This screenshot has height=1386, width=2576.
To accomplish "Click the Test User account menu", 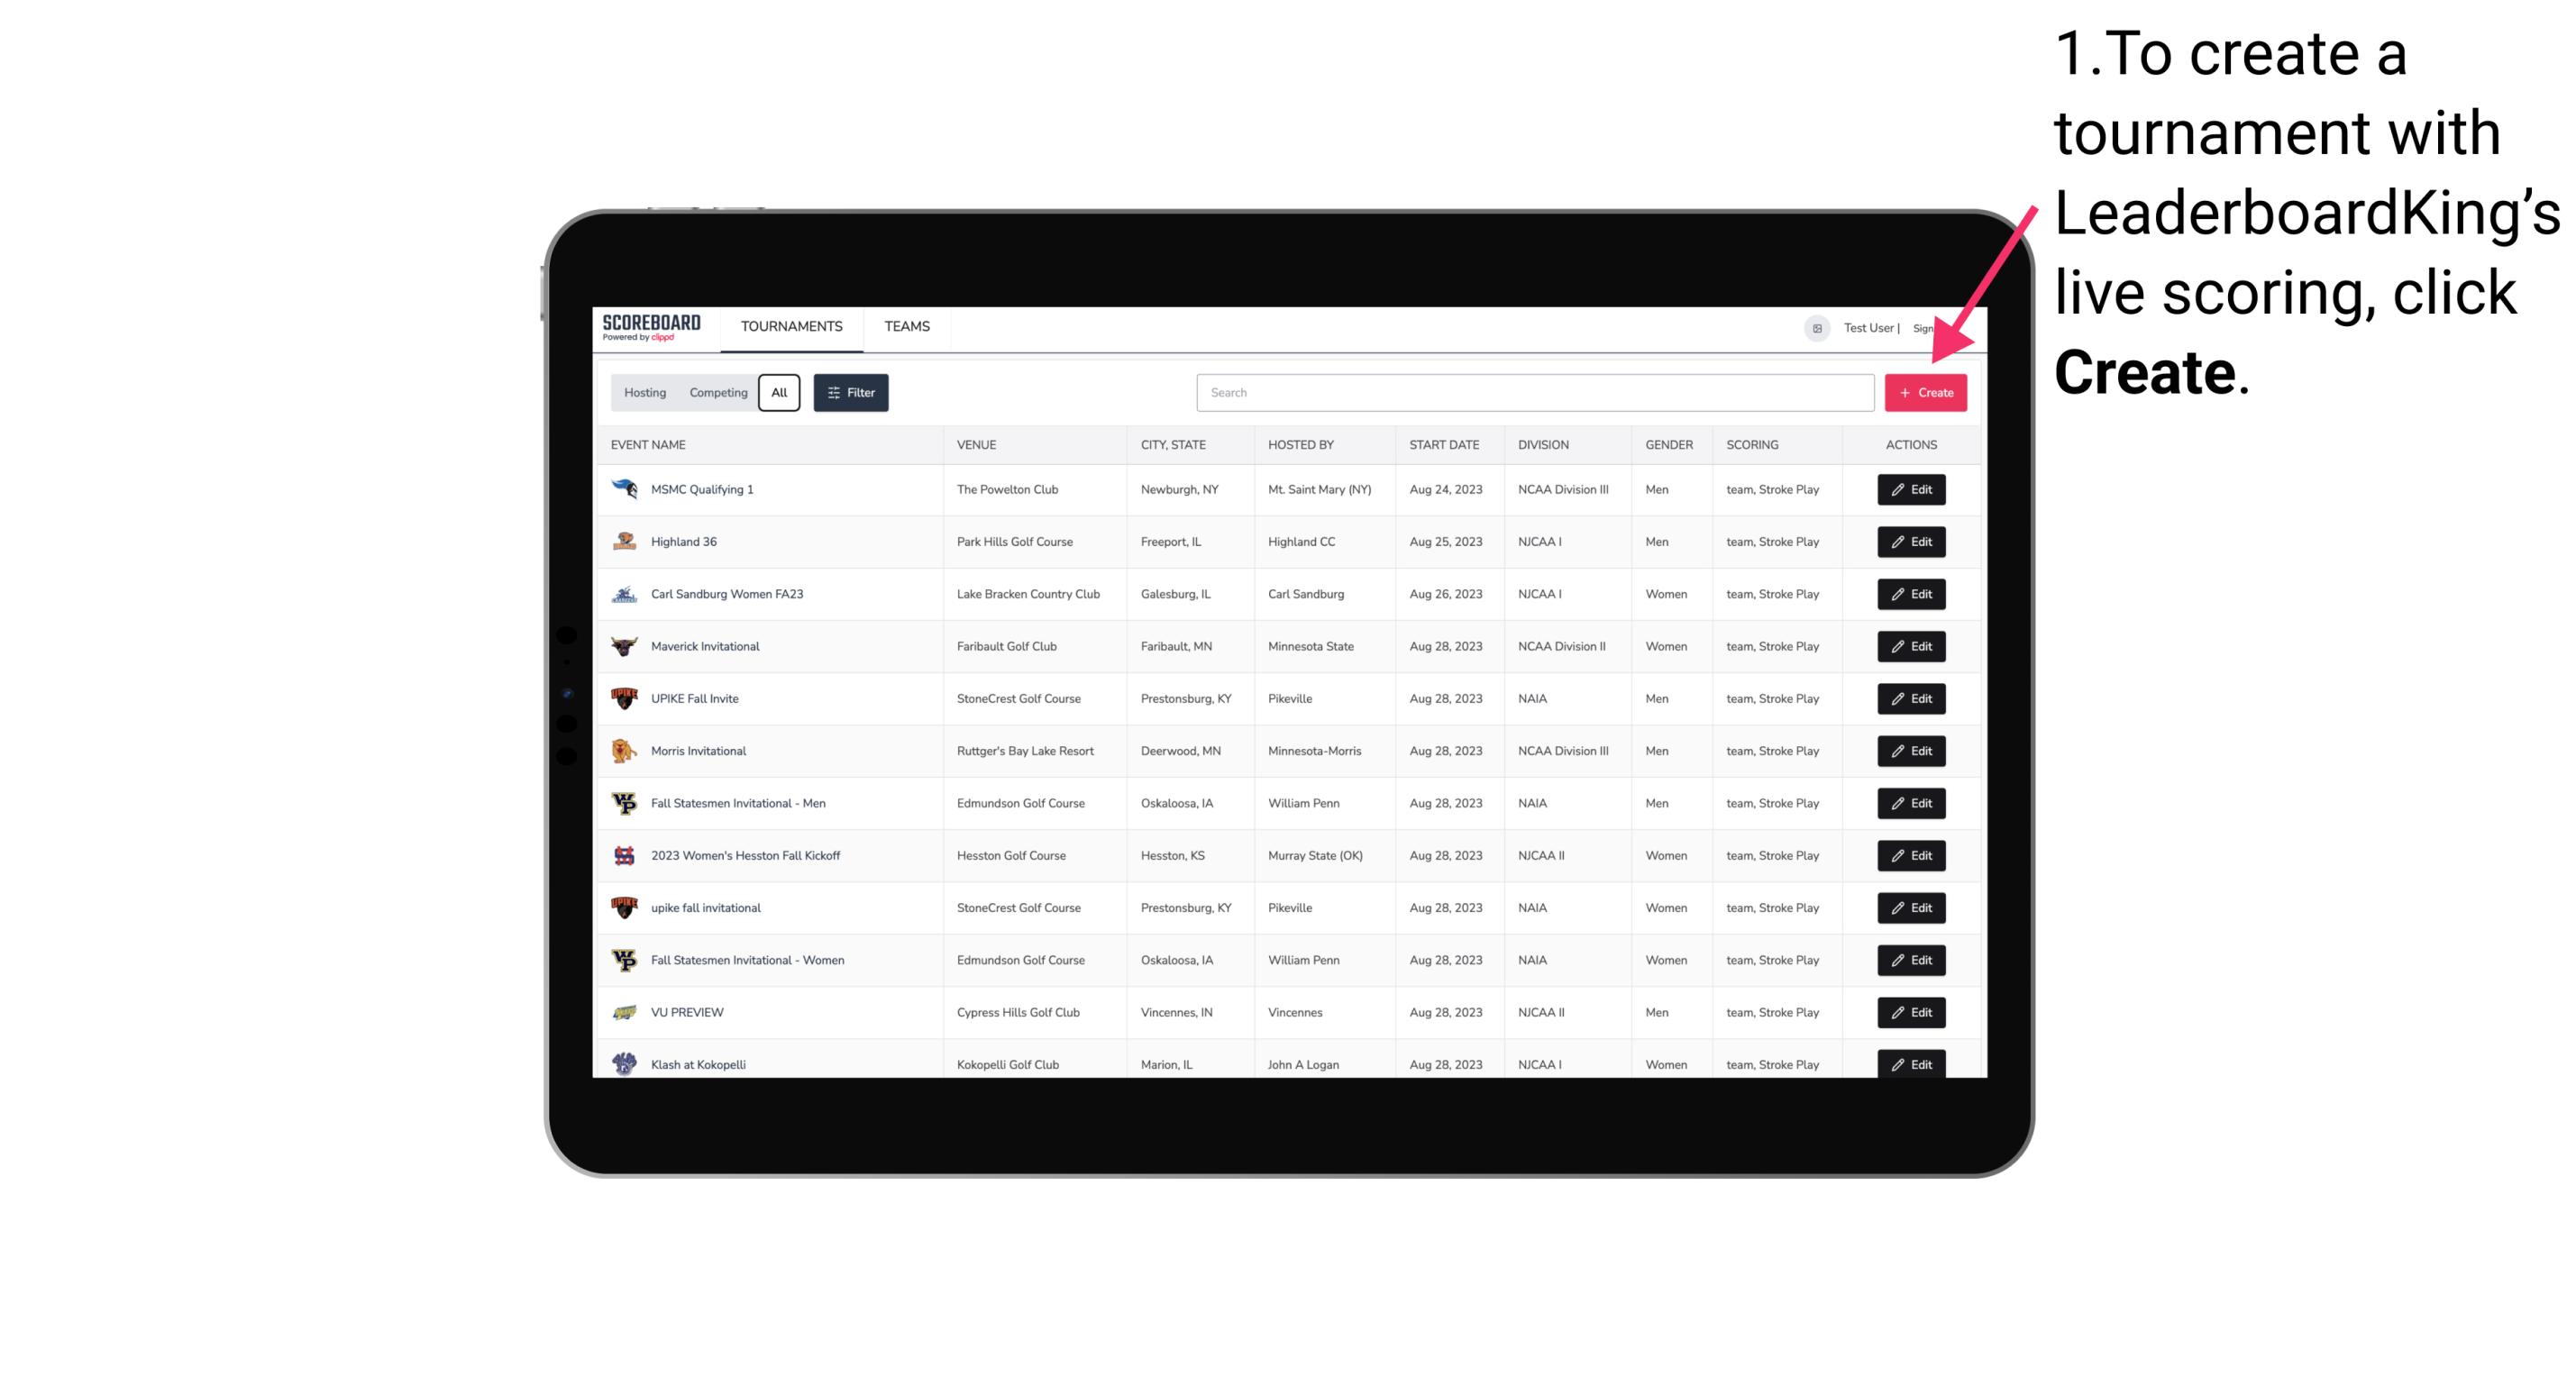I will point(1866,326).
